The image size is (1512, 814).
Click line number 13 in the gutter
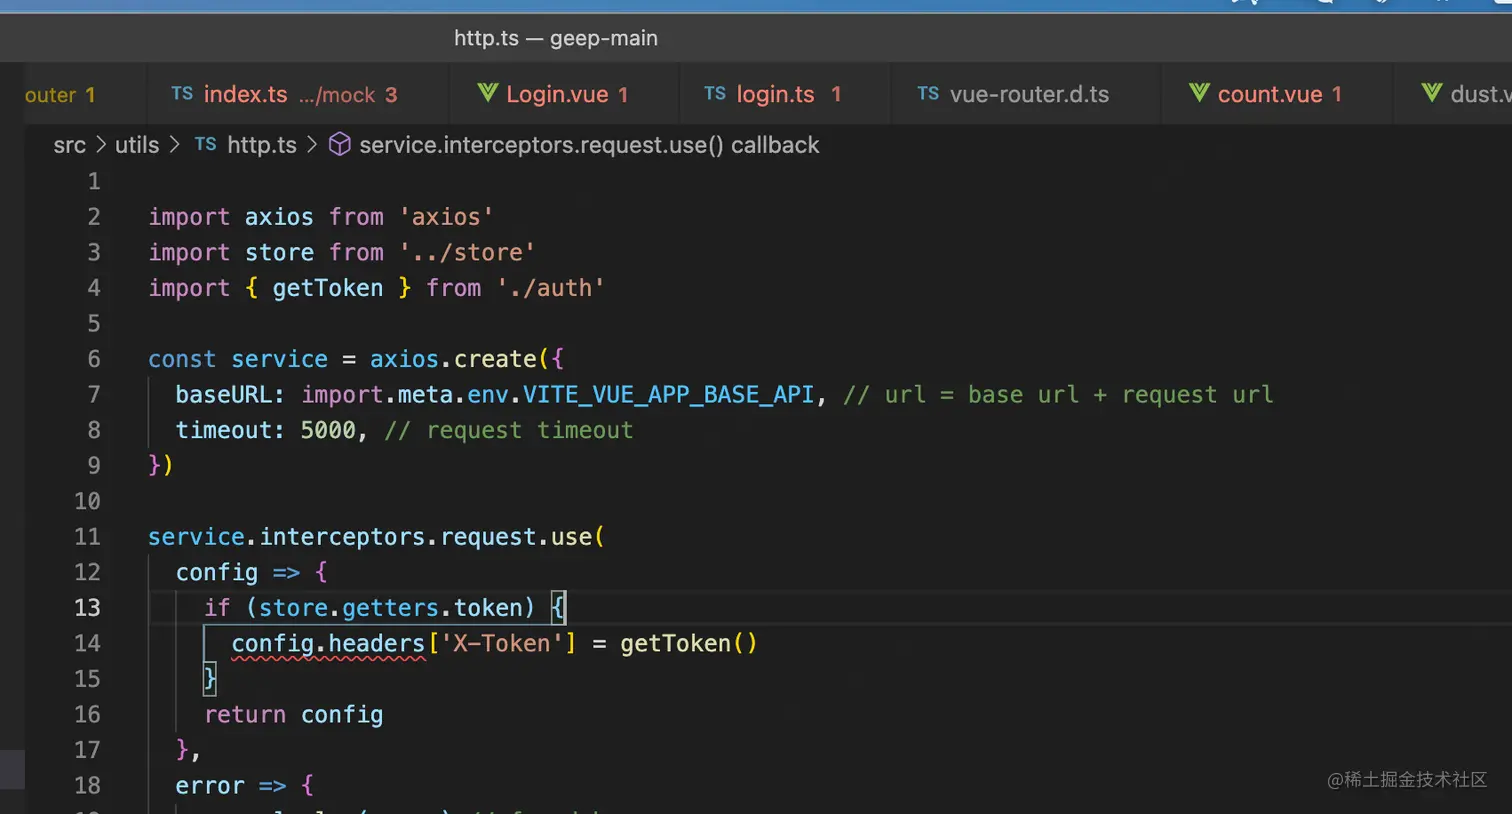click(87, 608)
